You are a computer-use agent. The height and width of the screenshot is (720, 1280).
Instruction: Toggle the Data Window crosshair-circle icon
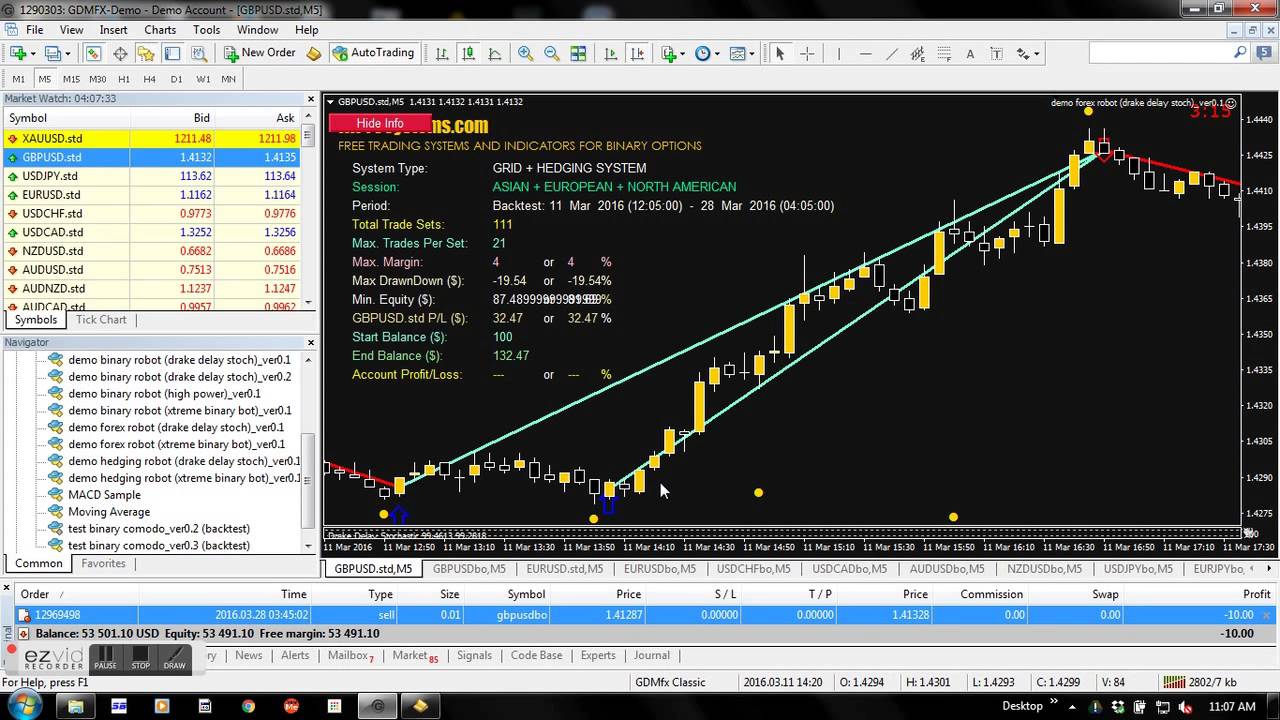coord(120,53)
